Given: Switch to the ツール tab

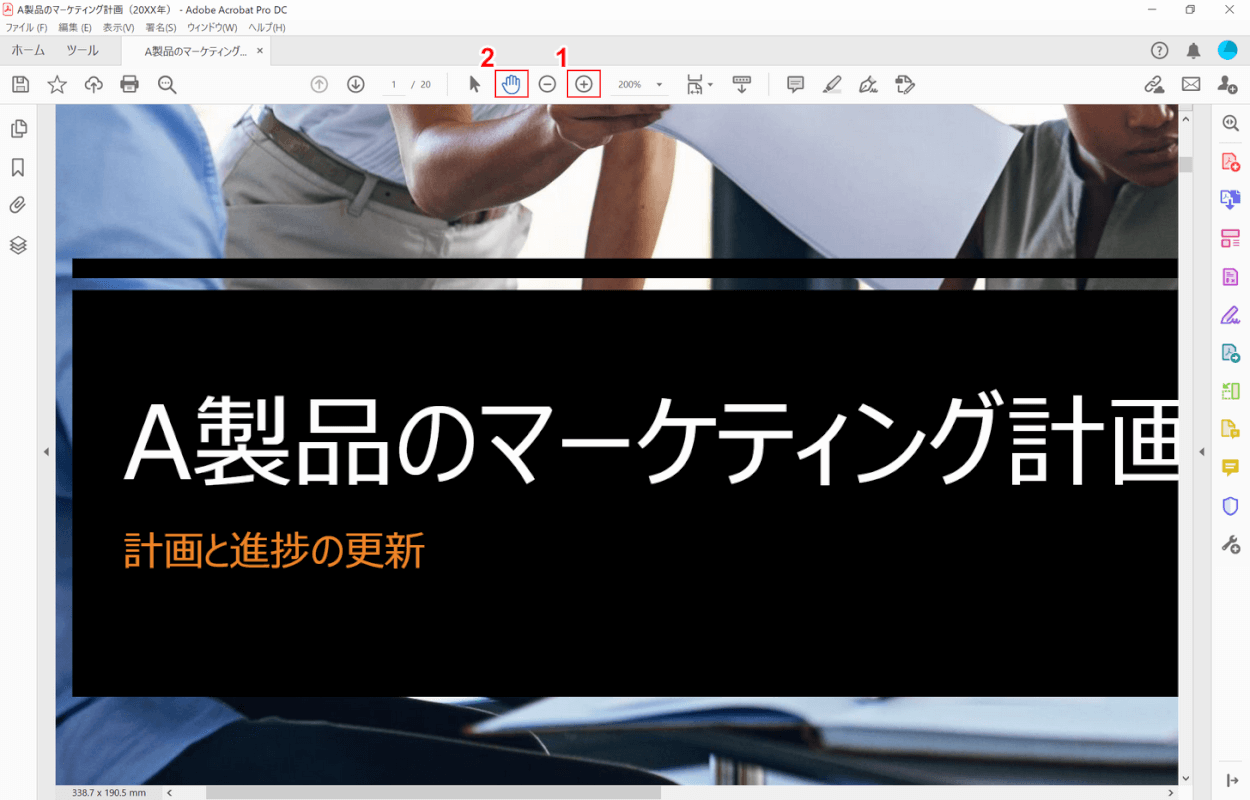Looking at the screenshot, I should click(x=82, y=50).
